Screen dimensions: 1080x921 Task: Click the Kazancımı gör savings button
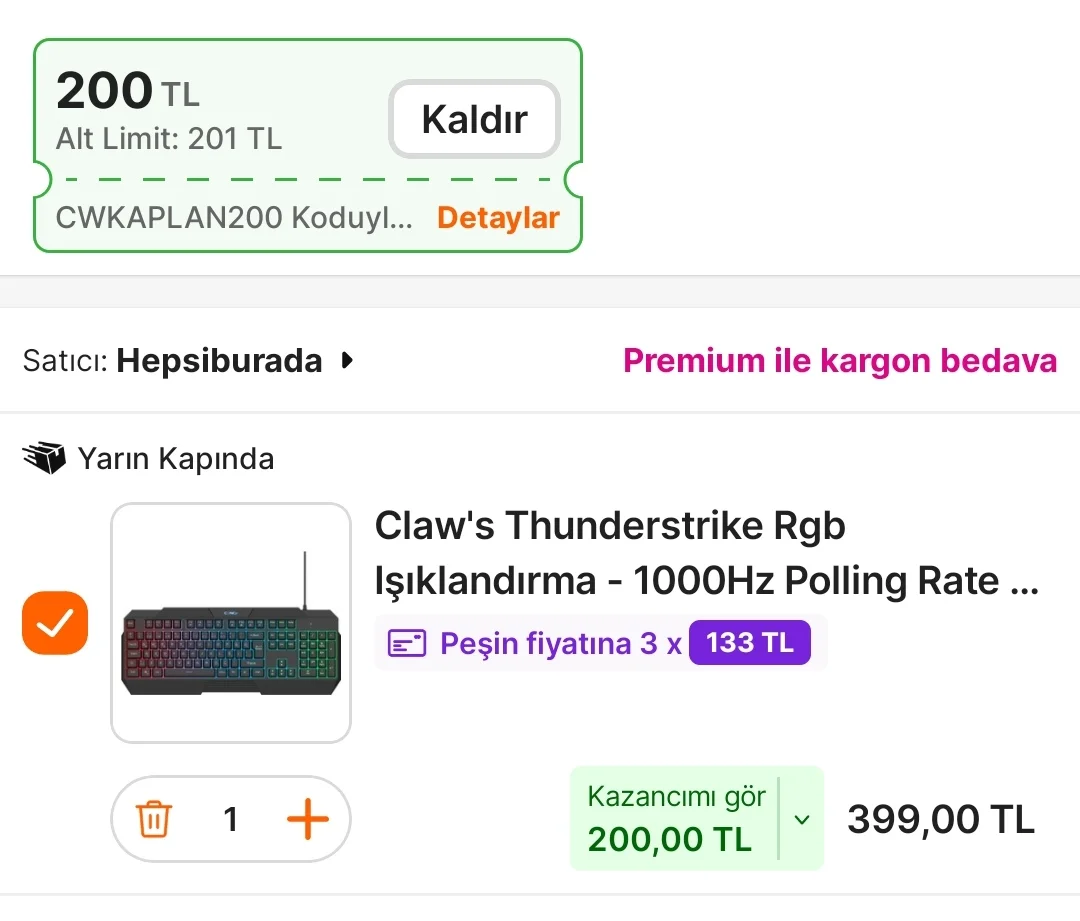[x=675, y=818]
